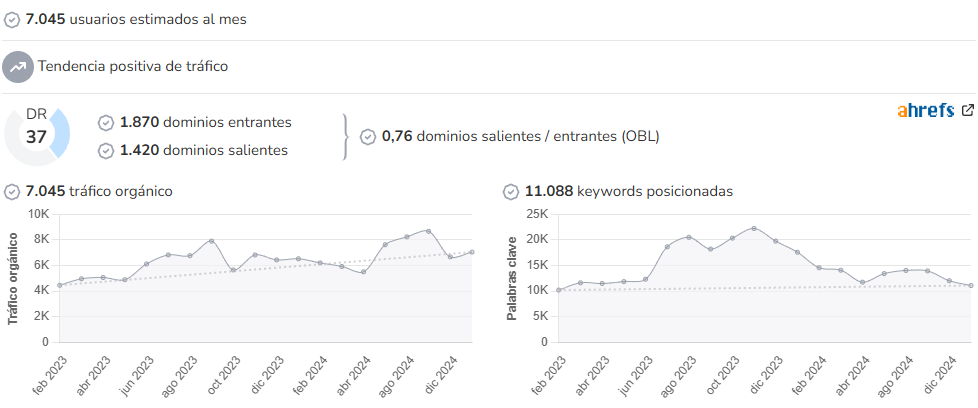The width and height of the screenshot is (978, 408).
Task: Select '1.420 dominios salientes' text
Action: click(x=204, y=150)
